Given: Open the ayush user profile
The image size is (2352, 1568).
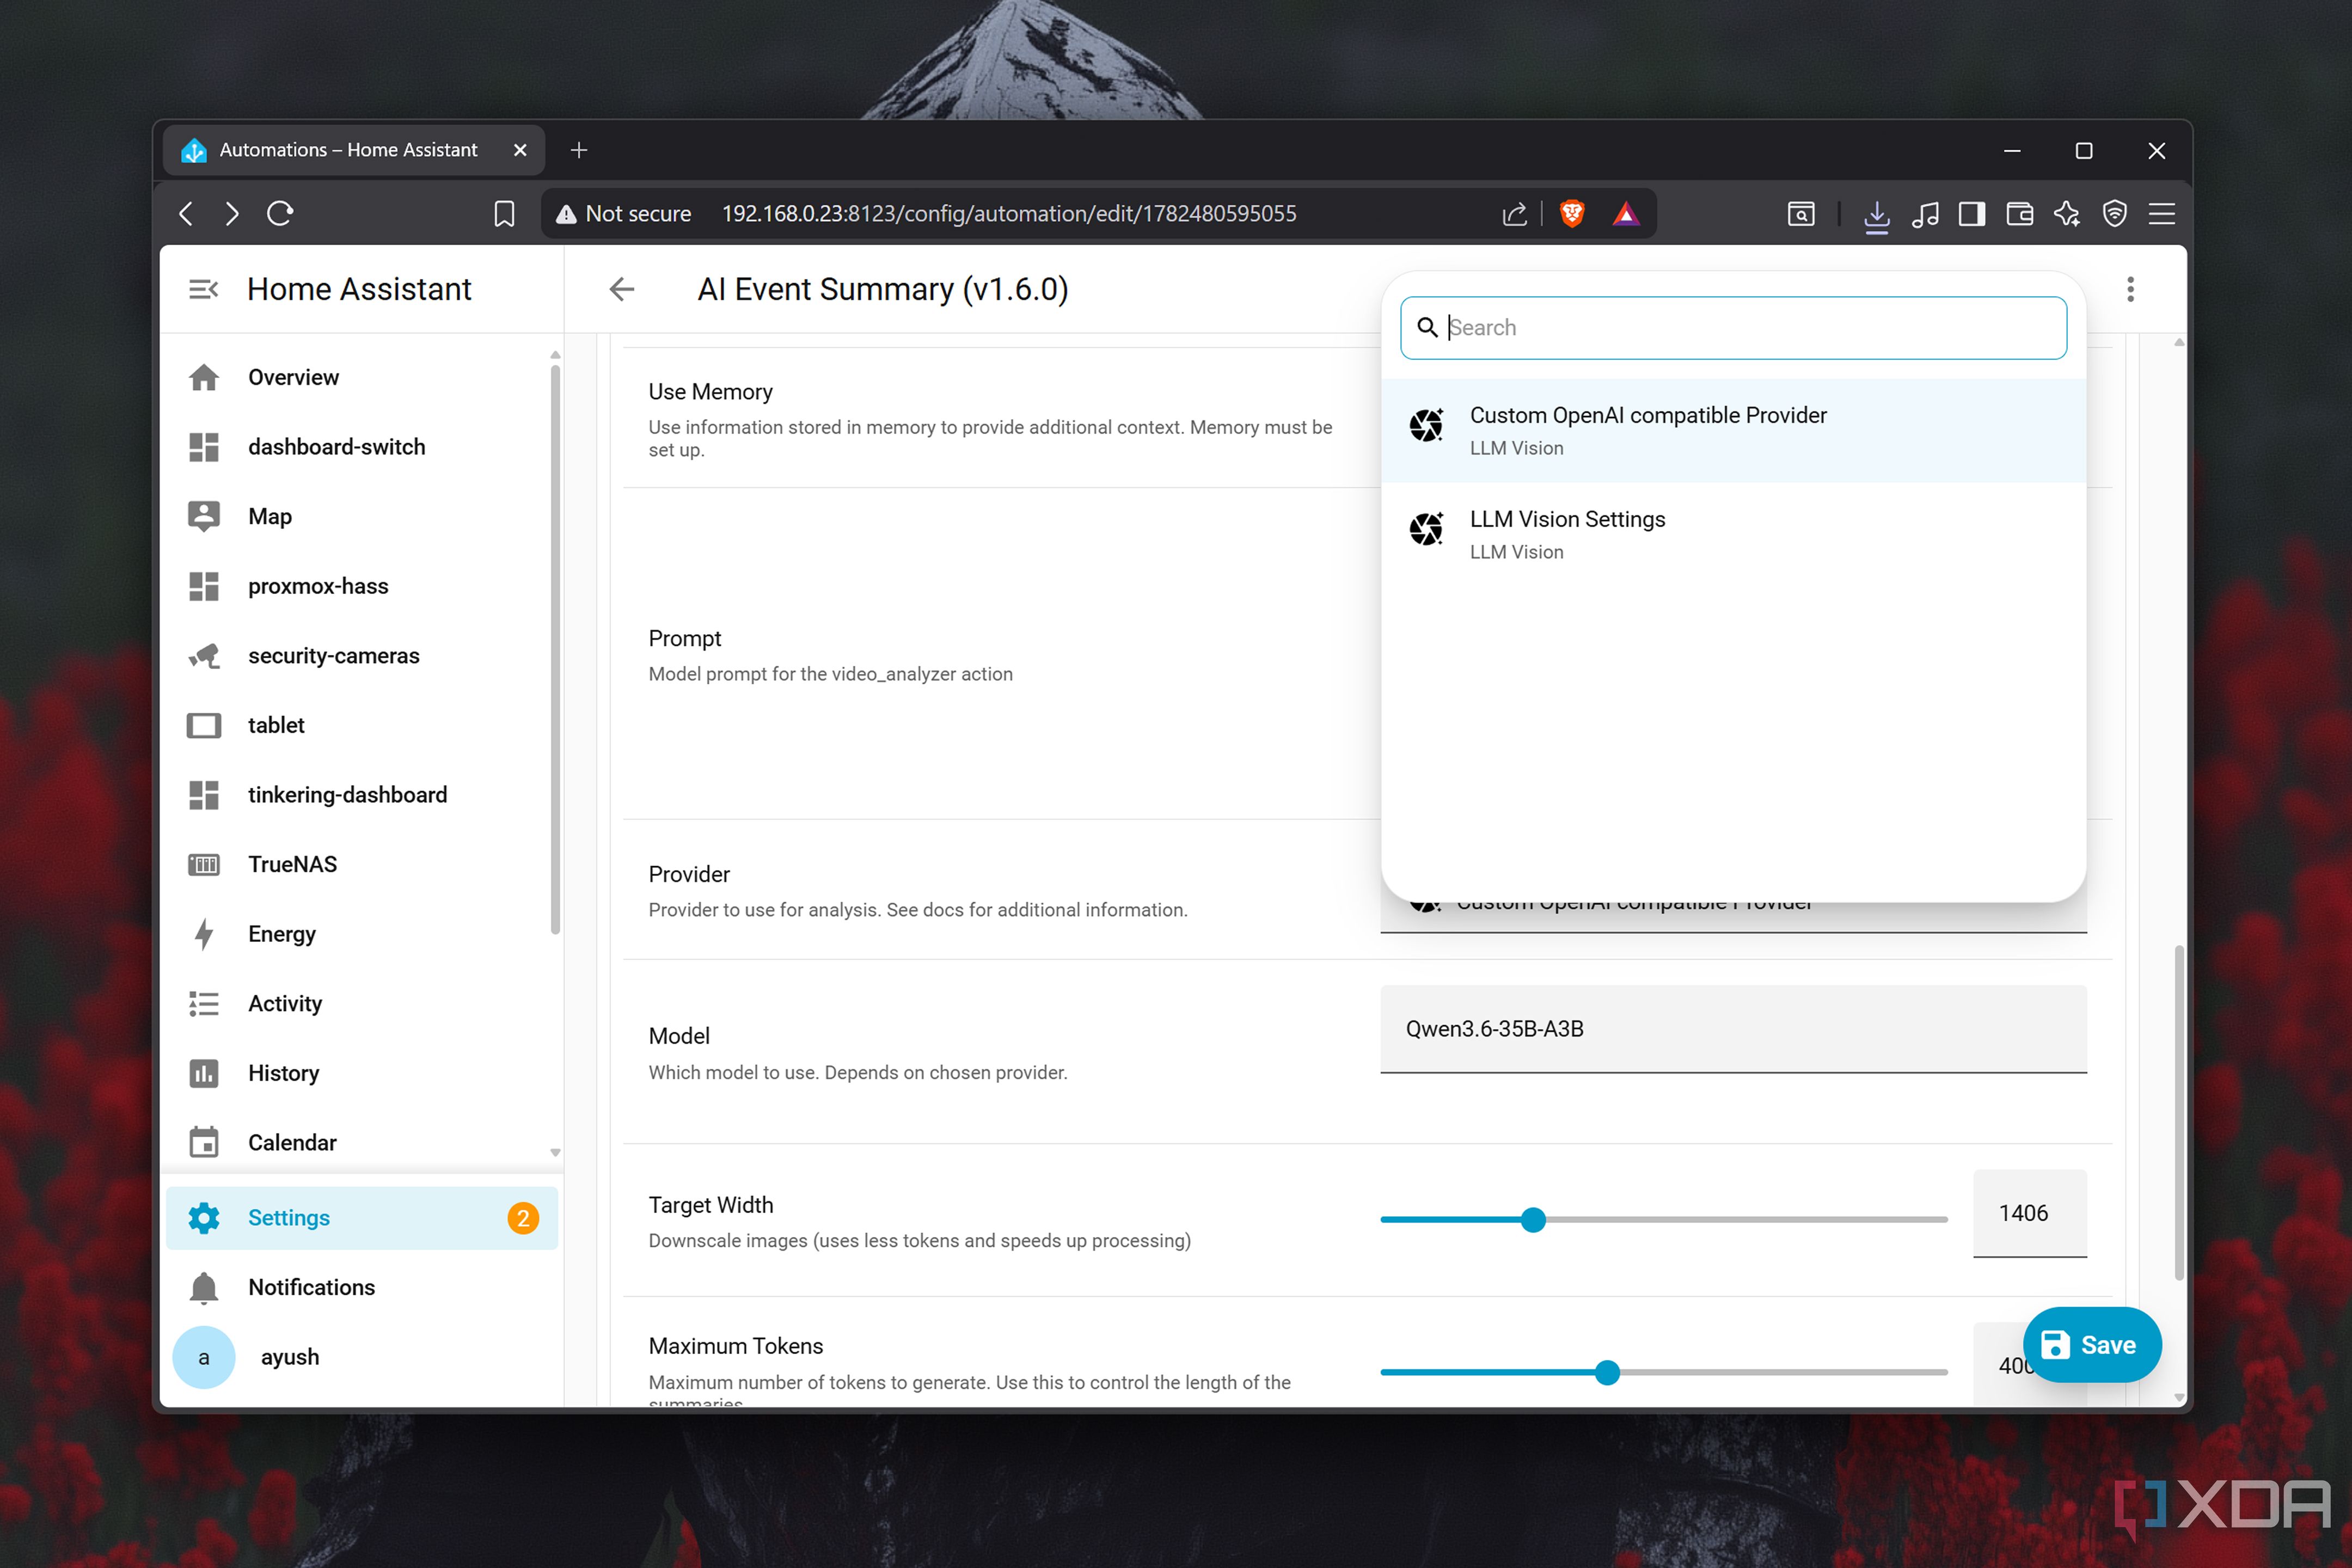Looking at the screenshot, I should [362, 1357].
